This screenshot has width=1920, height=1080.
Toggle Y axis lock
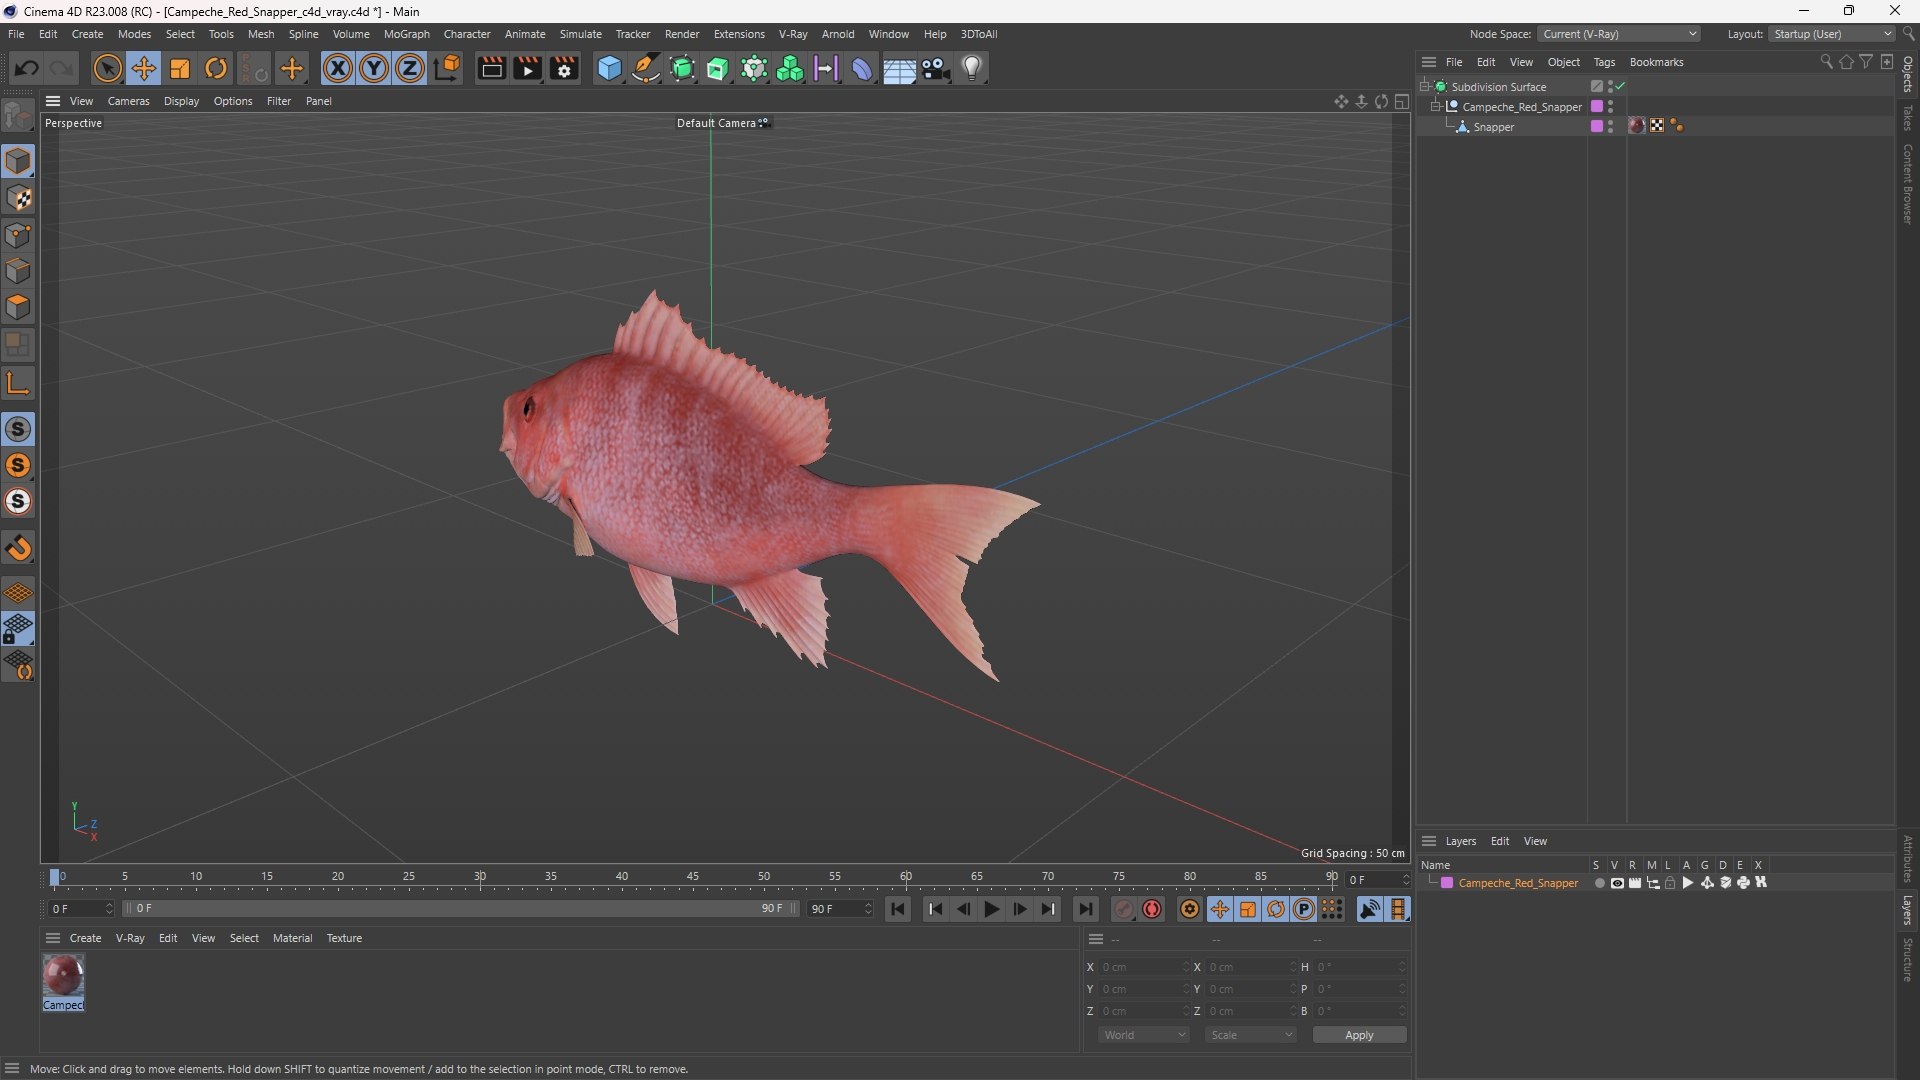(x=374, y=68)
